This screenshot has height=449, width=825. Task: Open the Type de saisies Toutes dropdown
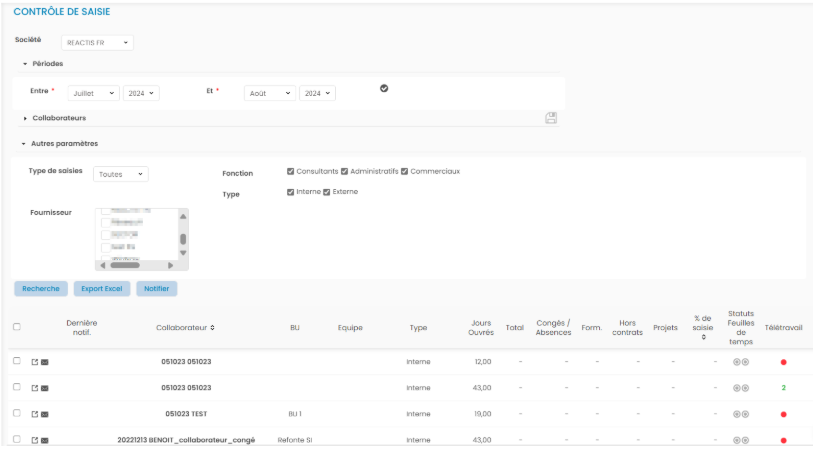coord(121,174)
